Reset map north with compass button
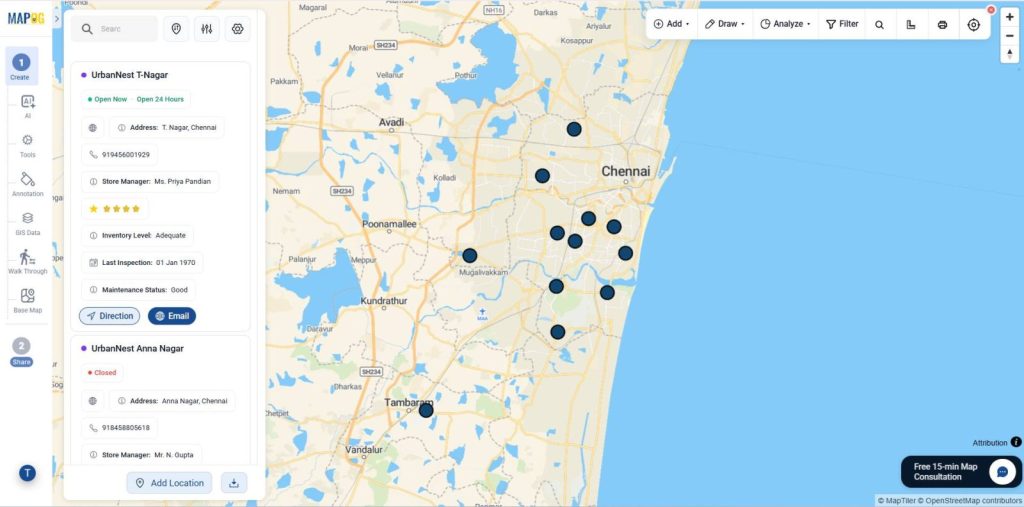 1010,54
